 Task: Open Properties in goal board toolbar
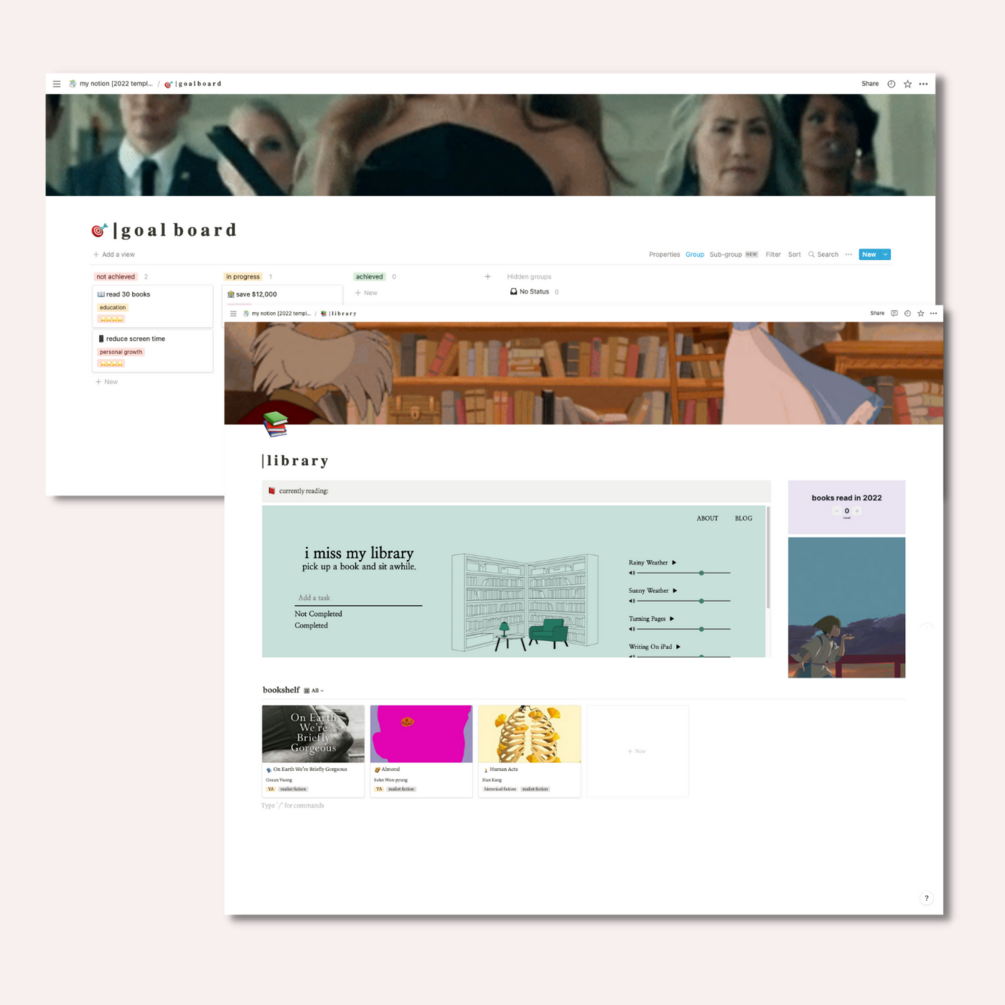pos(664,254)
